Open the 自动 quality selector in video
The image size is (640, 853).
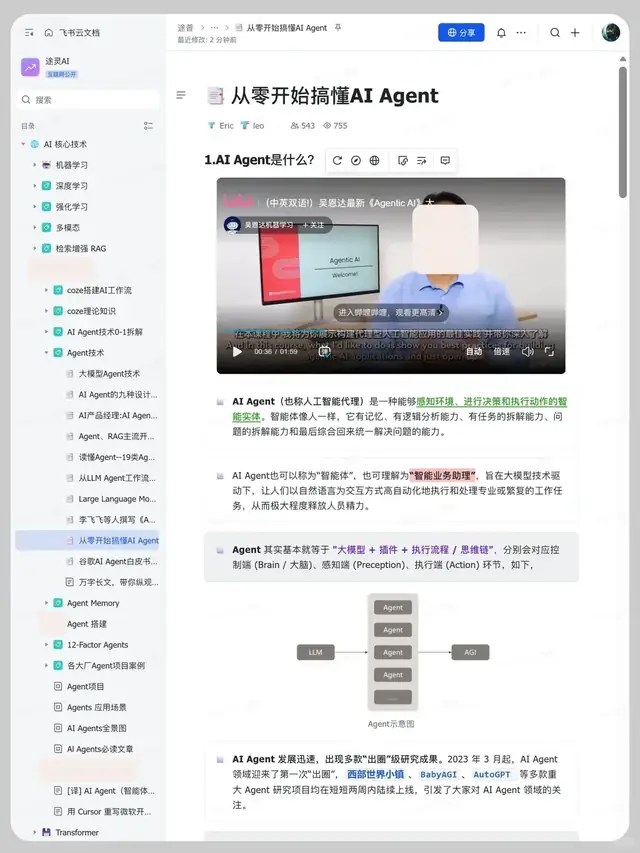[x=473, y=351]
